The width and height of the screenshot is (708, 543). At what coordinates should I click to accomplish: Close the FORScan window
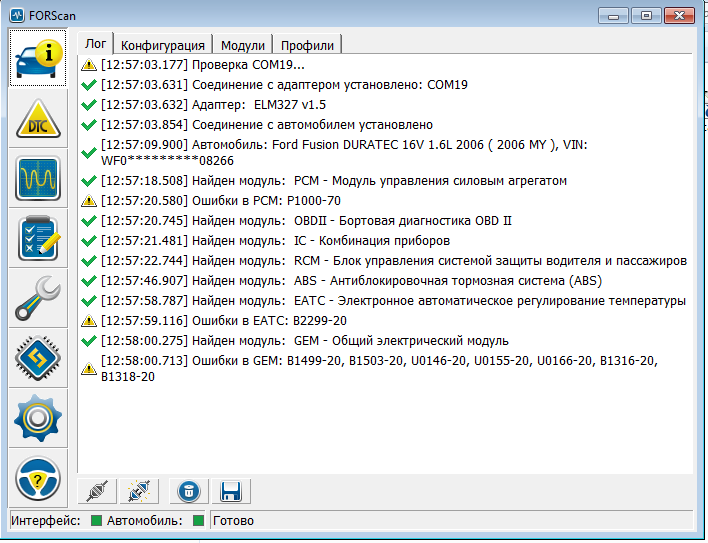tap(679, 16)
